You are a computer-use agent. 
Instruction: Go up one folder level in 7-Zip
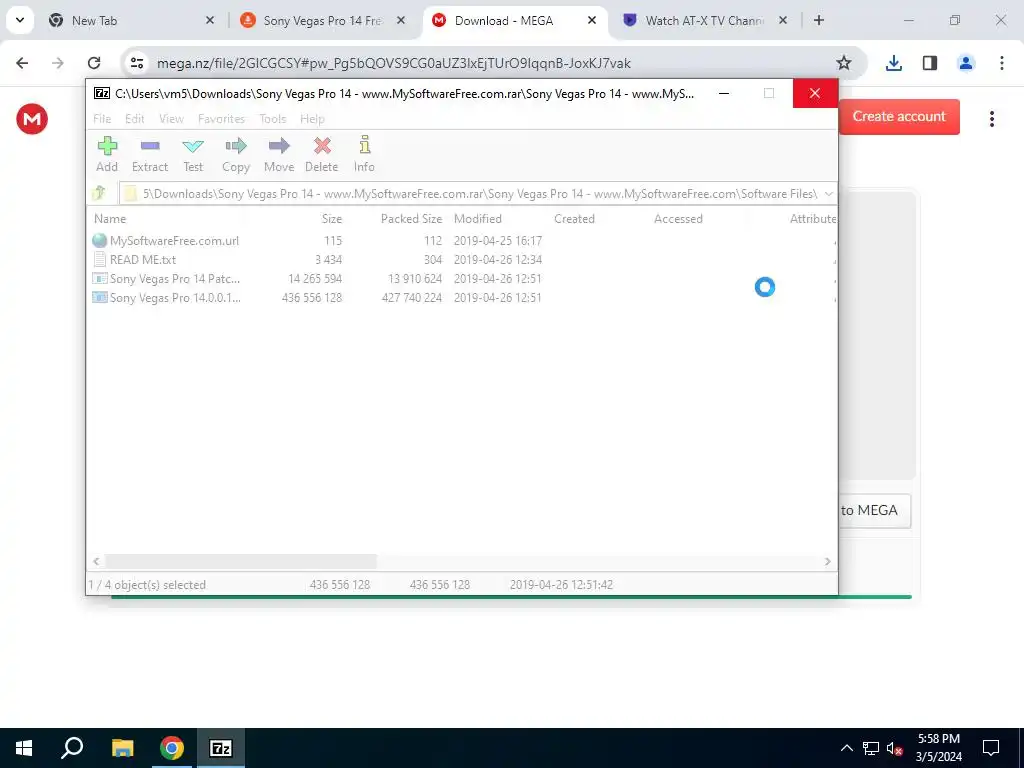[x=99, y=193]
